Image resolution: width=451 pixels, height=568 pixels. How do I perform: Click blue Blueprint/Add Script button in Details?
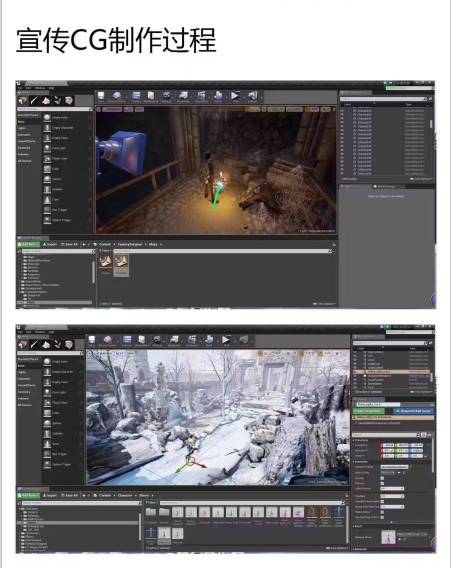tap(414, 411)
